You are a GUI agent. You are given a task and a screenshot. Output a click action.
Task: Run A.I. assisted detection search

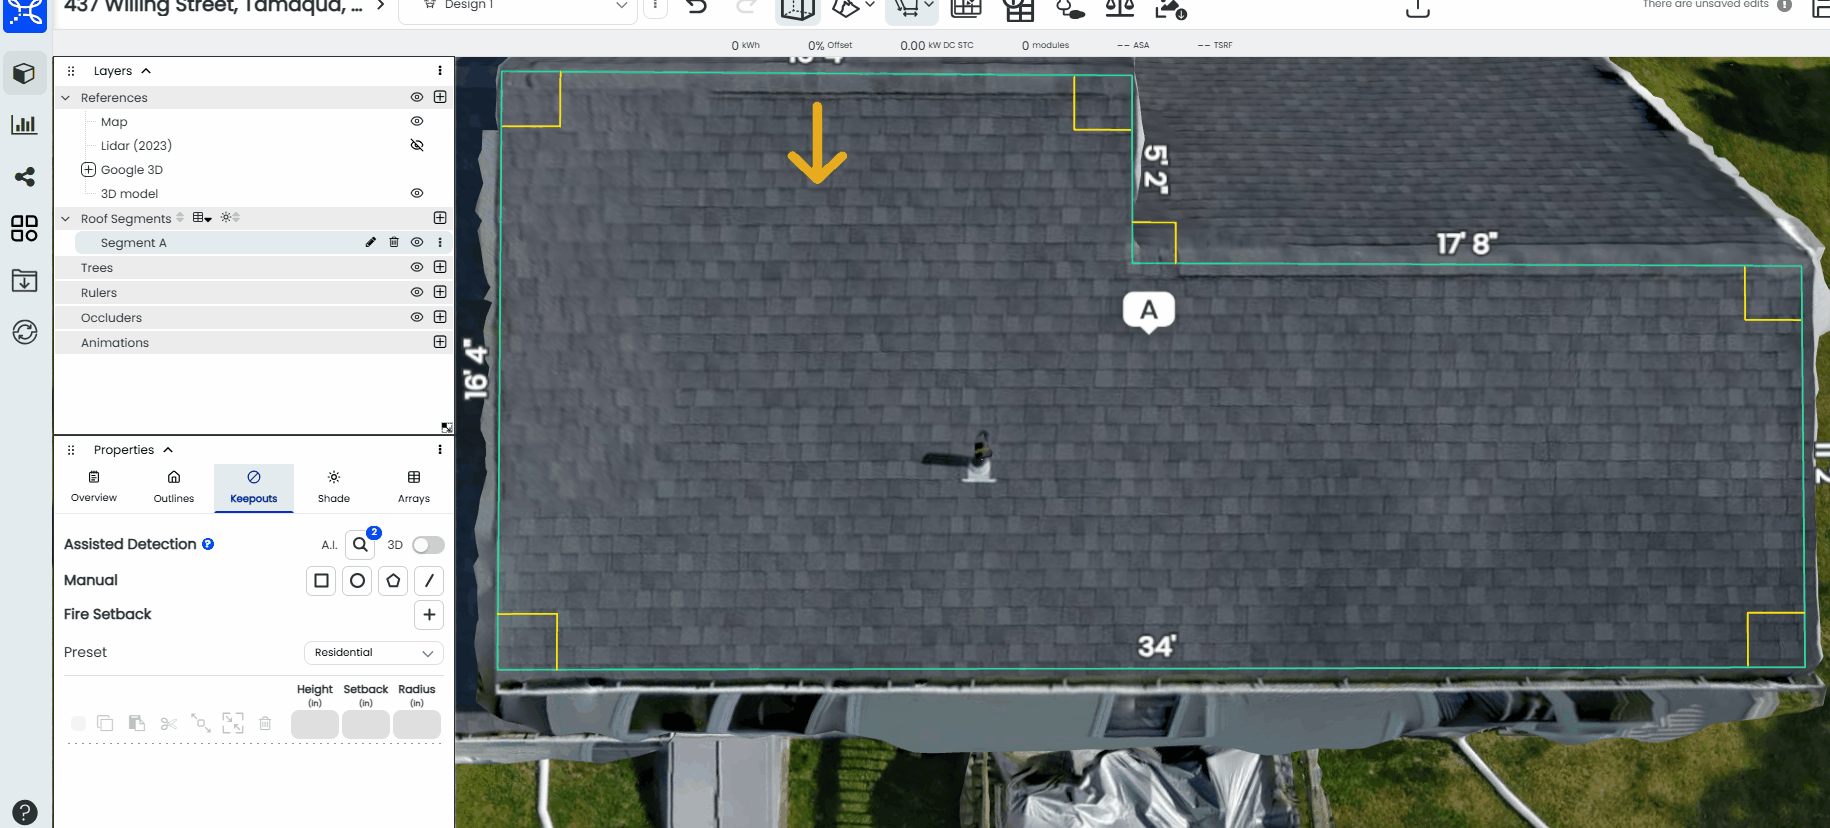(360, 545)
